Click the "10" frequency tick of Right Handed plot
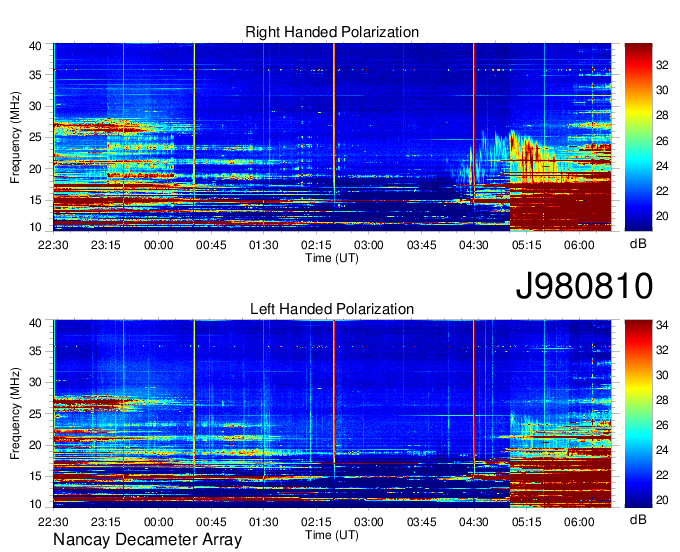The width and height of the screenshot is (680, 552). coord(35,227)
